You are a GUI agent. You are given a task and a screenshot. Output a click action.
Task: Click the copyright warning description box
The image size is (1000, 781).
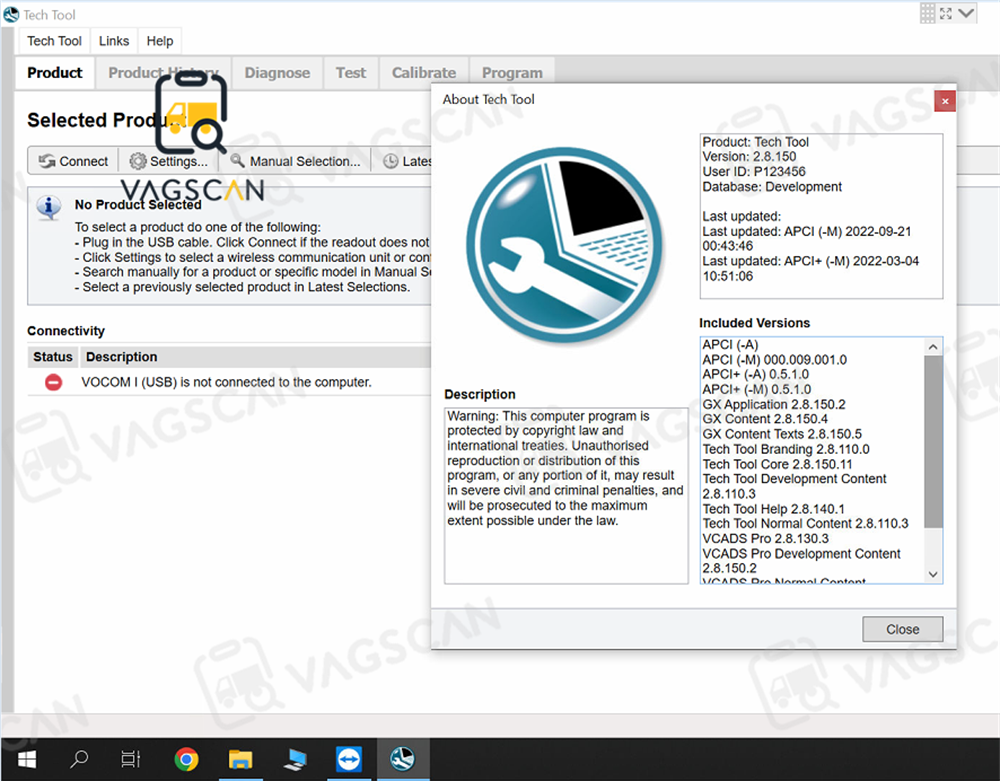click(566, 495)
